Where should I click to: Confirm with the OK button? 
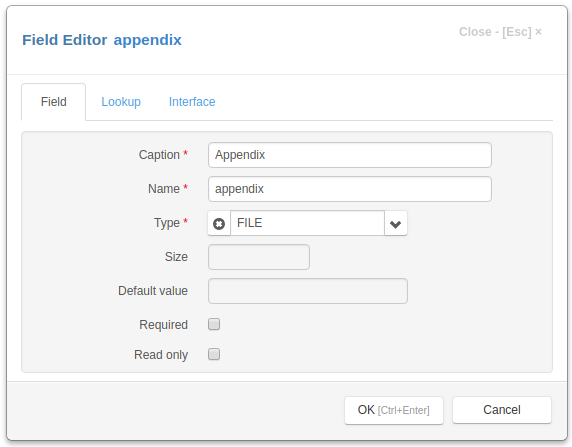tap(394, 410)
